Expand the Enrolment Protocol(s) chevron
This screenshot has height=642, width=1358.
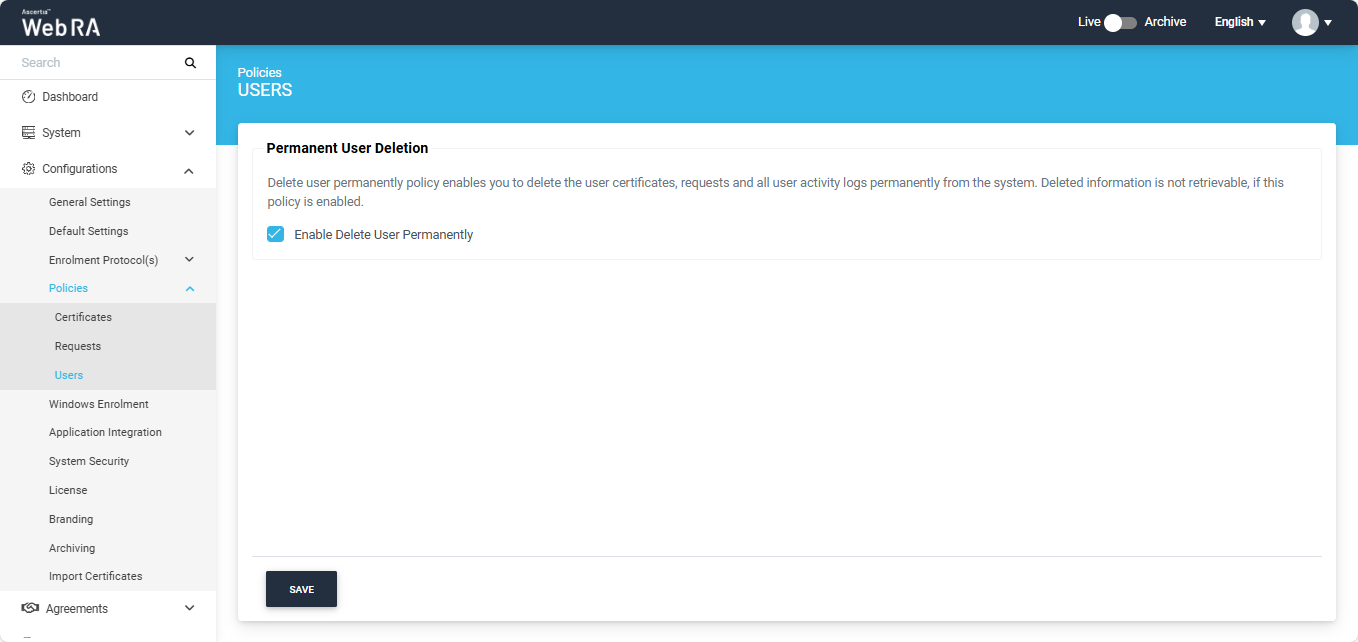[189, 260]
